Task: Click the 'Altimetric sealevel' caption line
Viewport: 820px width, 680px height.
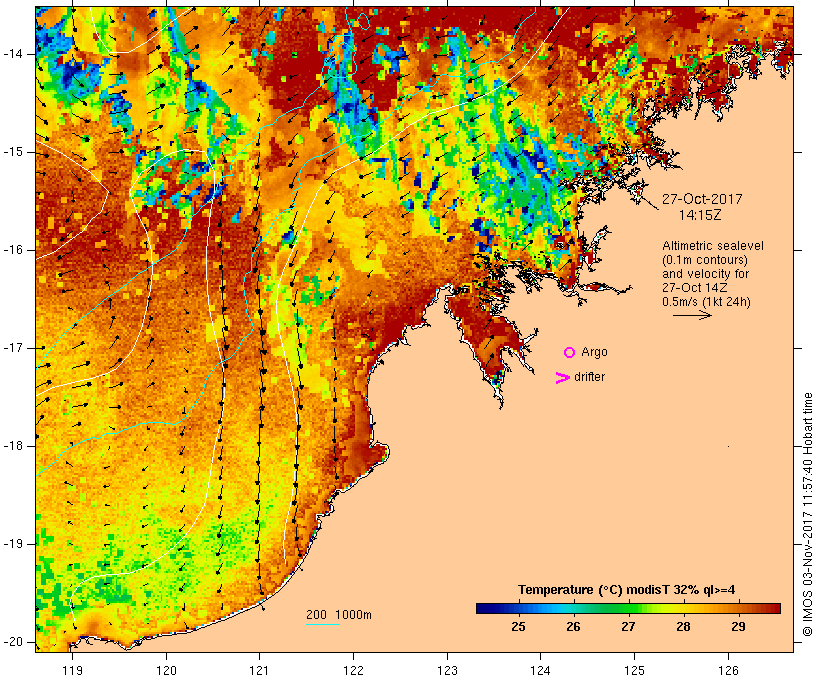Action: click(x=713, y=246)
